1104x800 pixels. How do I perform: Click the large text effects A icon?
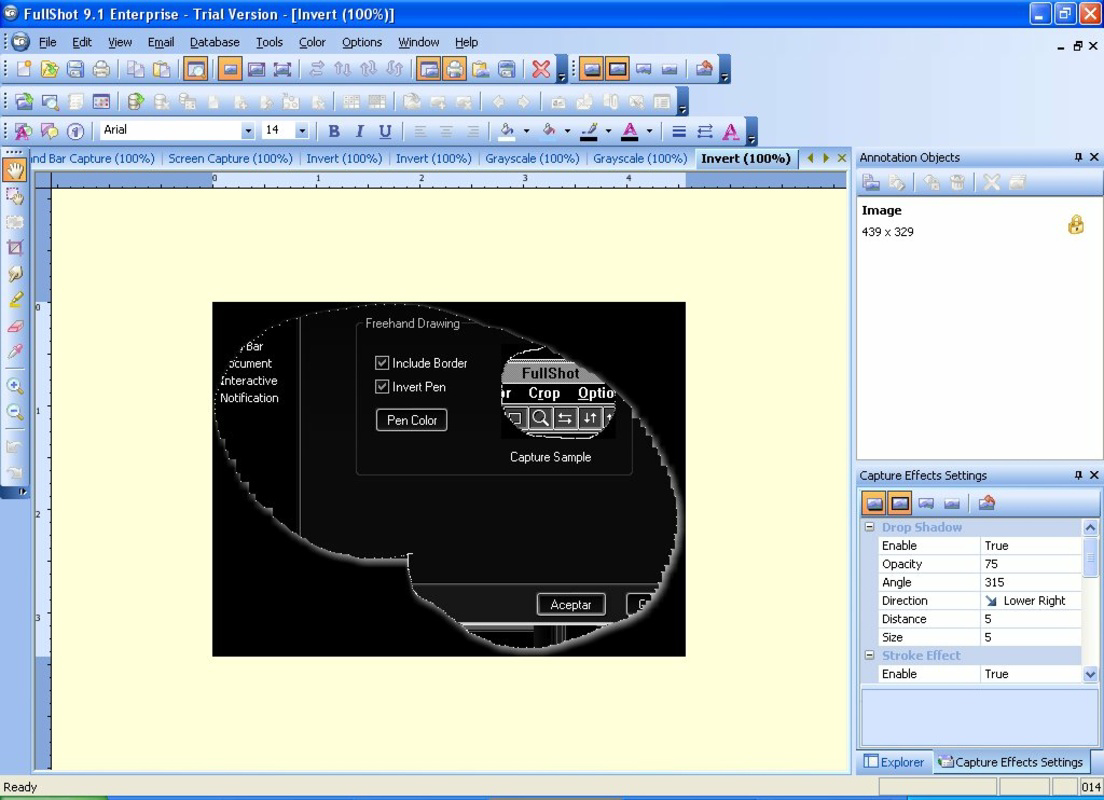tap(731, 131)
